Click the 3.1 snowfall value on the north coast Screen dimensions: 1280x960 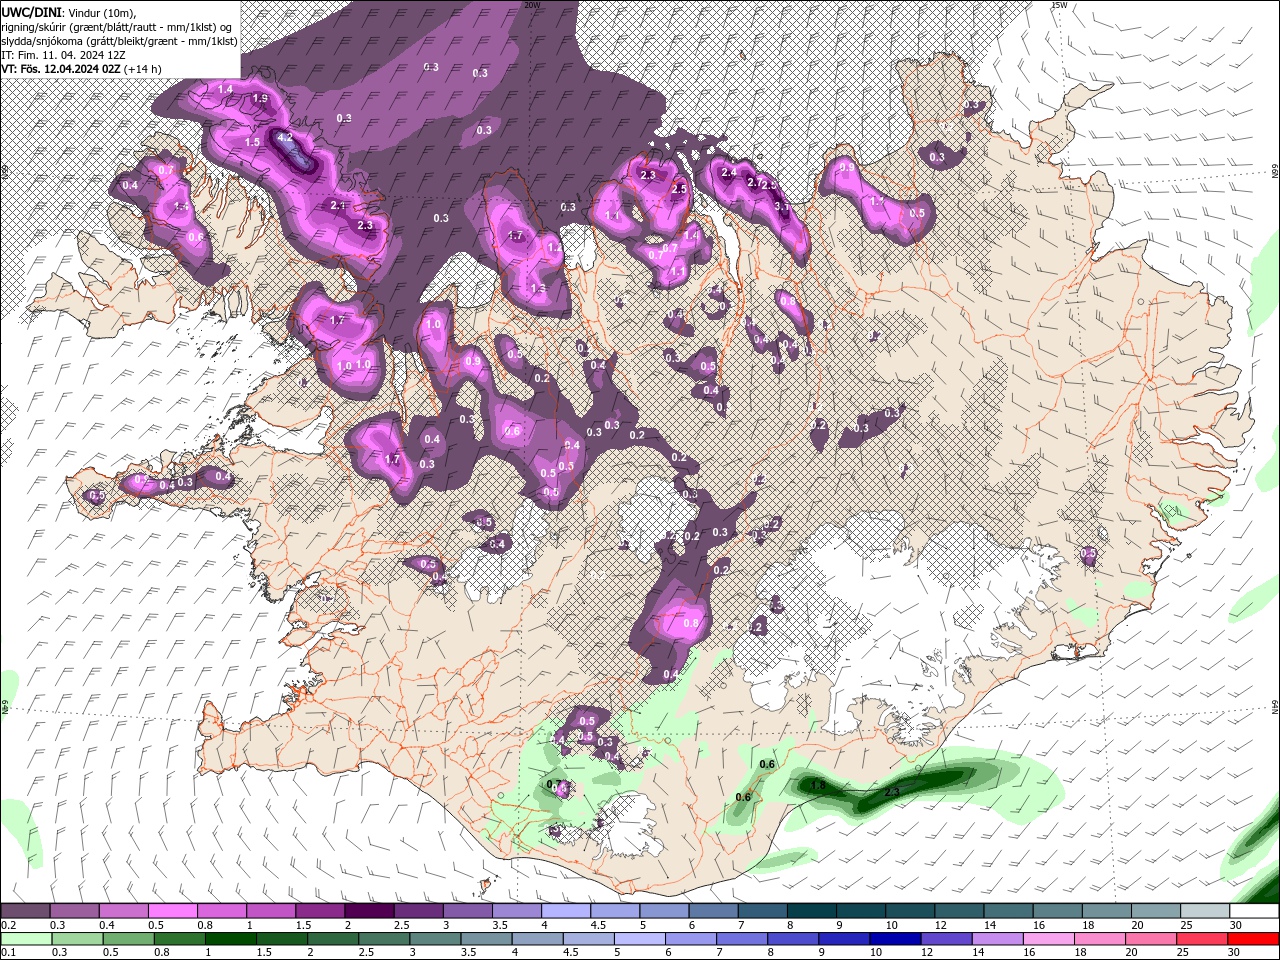coord(782,207)
